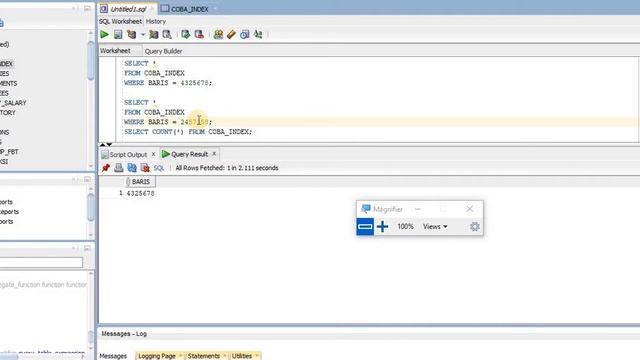Click the "SELECT COUNT(*) FROM COBA_INDEX;" line
The width and height of the screenshot is (640, 360).
point(188,132)
